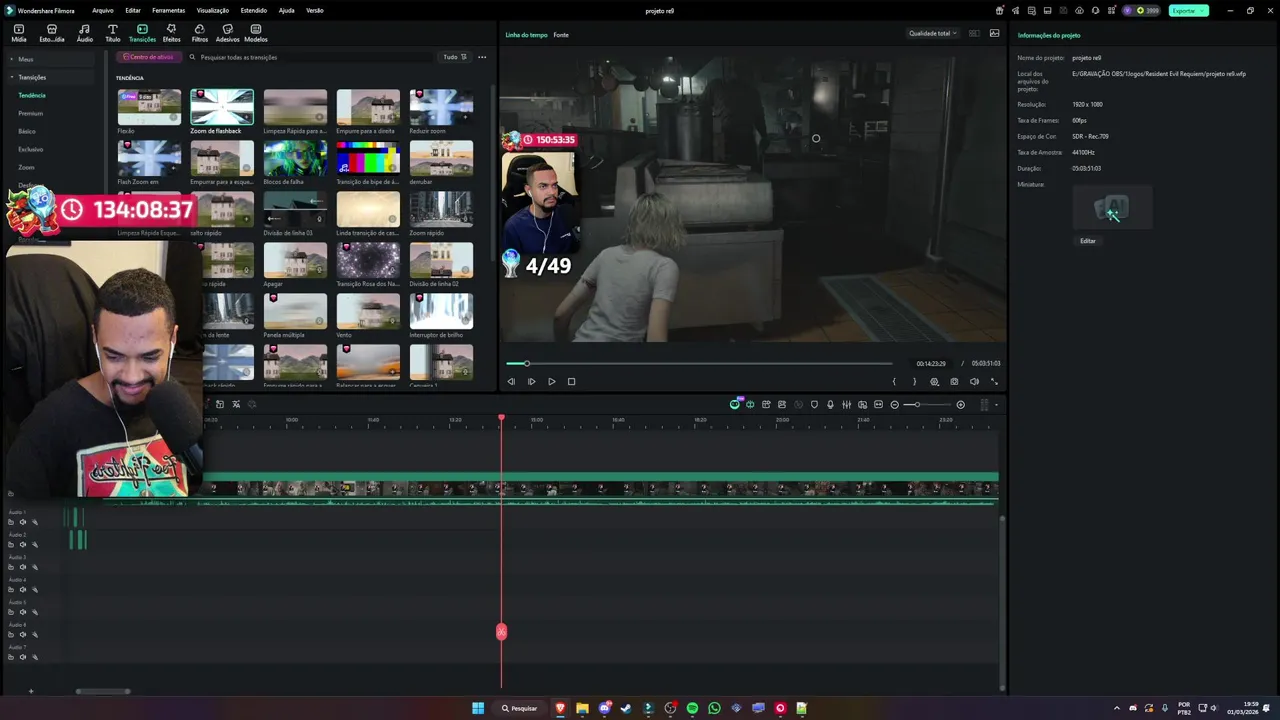Open timeline layout options dropdown arrow
The width and height of the screenshot is (1280, 720).
click(996, 404)
